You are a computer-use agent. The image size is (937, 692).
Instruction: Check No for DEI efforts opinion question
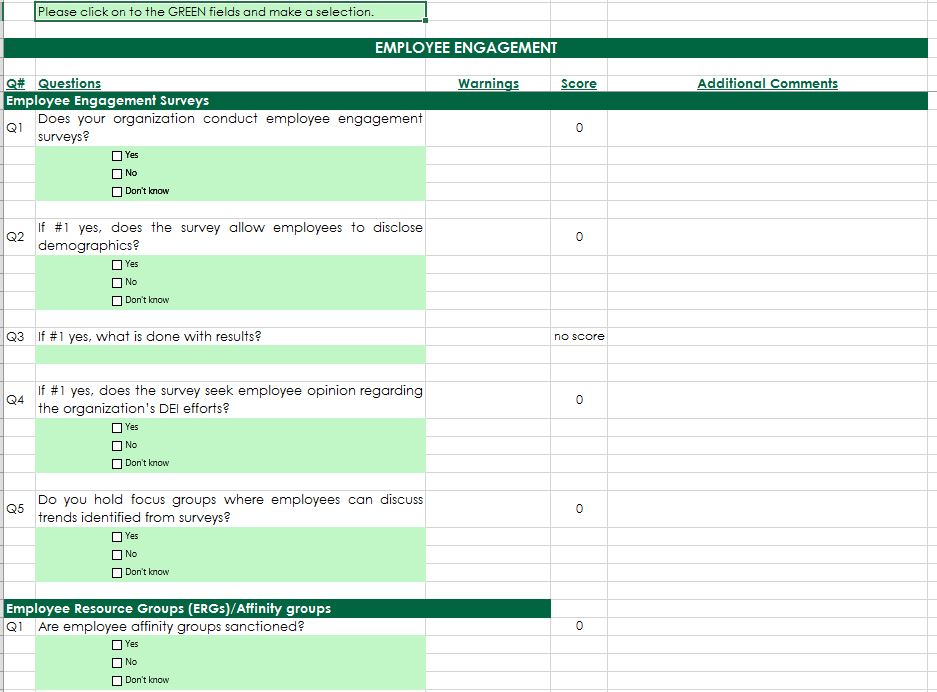tap(117, 446)
